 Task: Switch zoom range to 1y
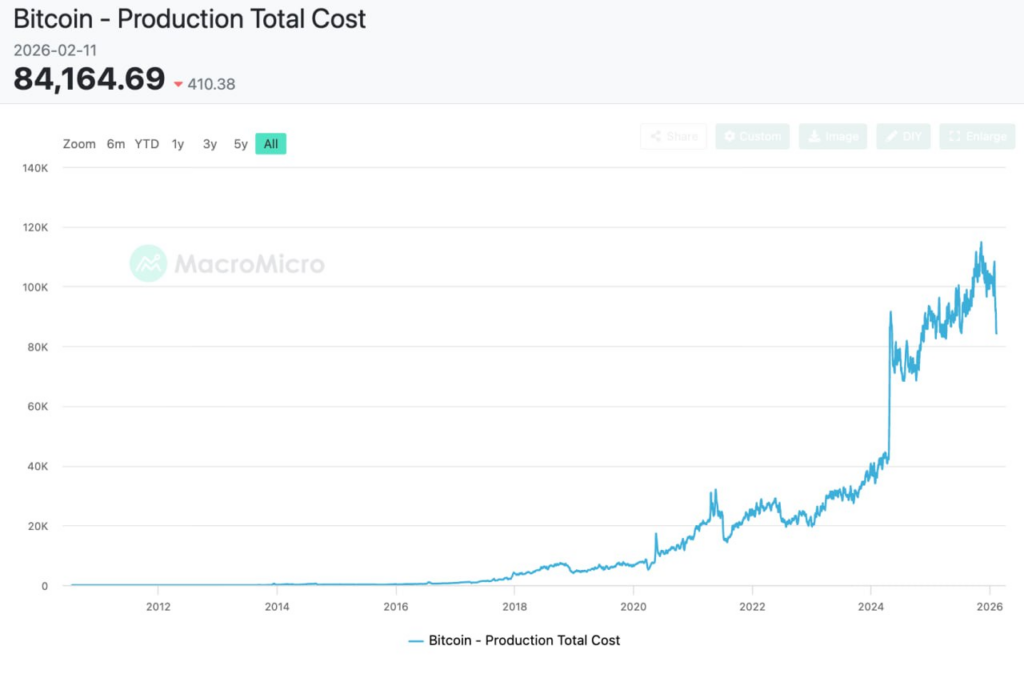178,144
